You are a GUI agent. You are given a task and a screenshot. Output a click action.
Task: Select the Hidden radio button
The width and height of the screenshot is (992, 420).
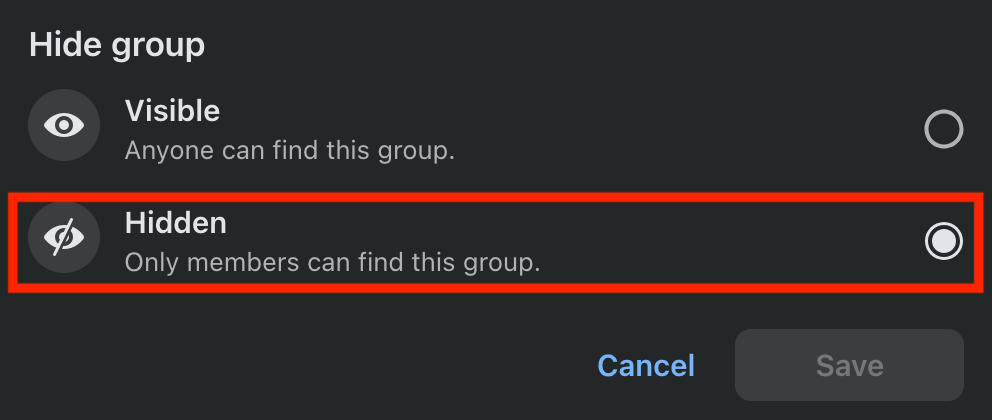[x=943, y=240]
